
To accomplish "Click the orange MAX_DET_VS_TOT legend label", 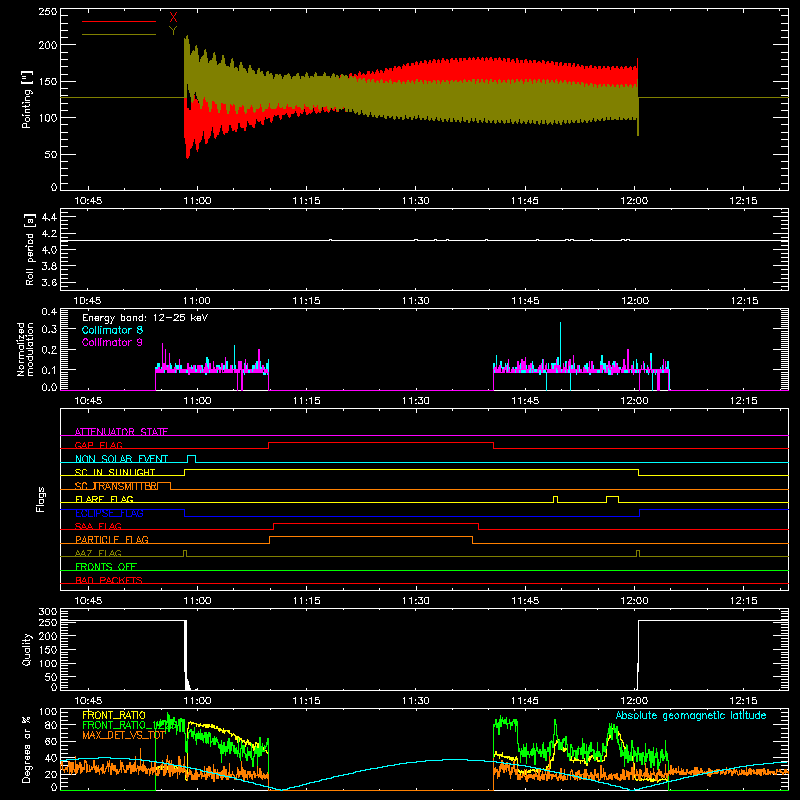I will pyautogui.click(x=123, y=735).
